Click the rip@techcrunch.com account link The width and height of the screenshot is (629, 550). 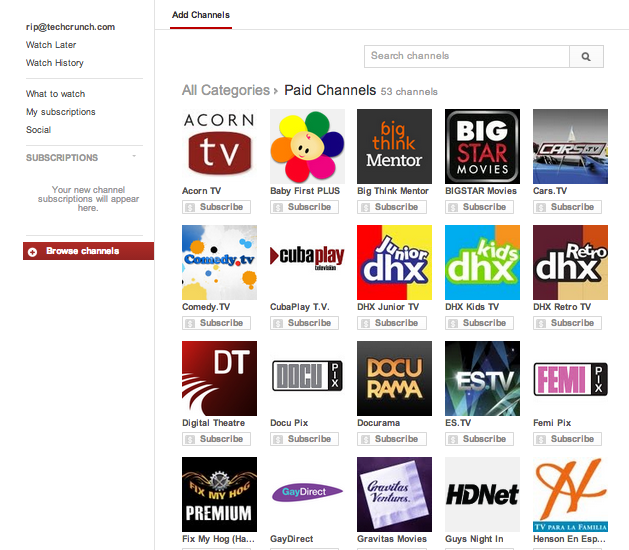[71, 27]
